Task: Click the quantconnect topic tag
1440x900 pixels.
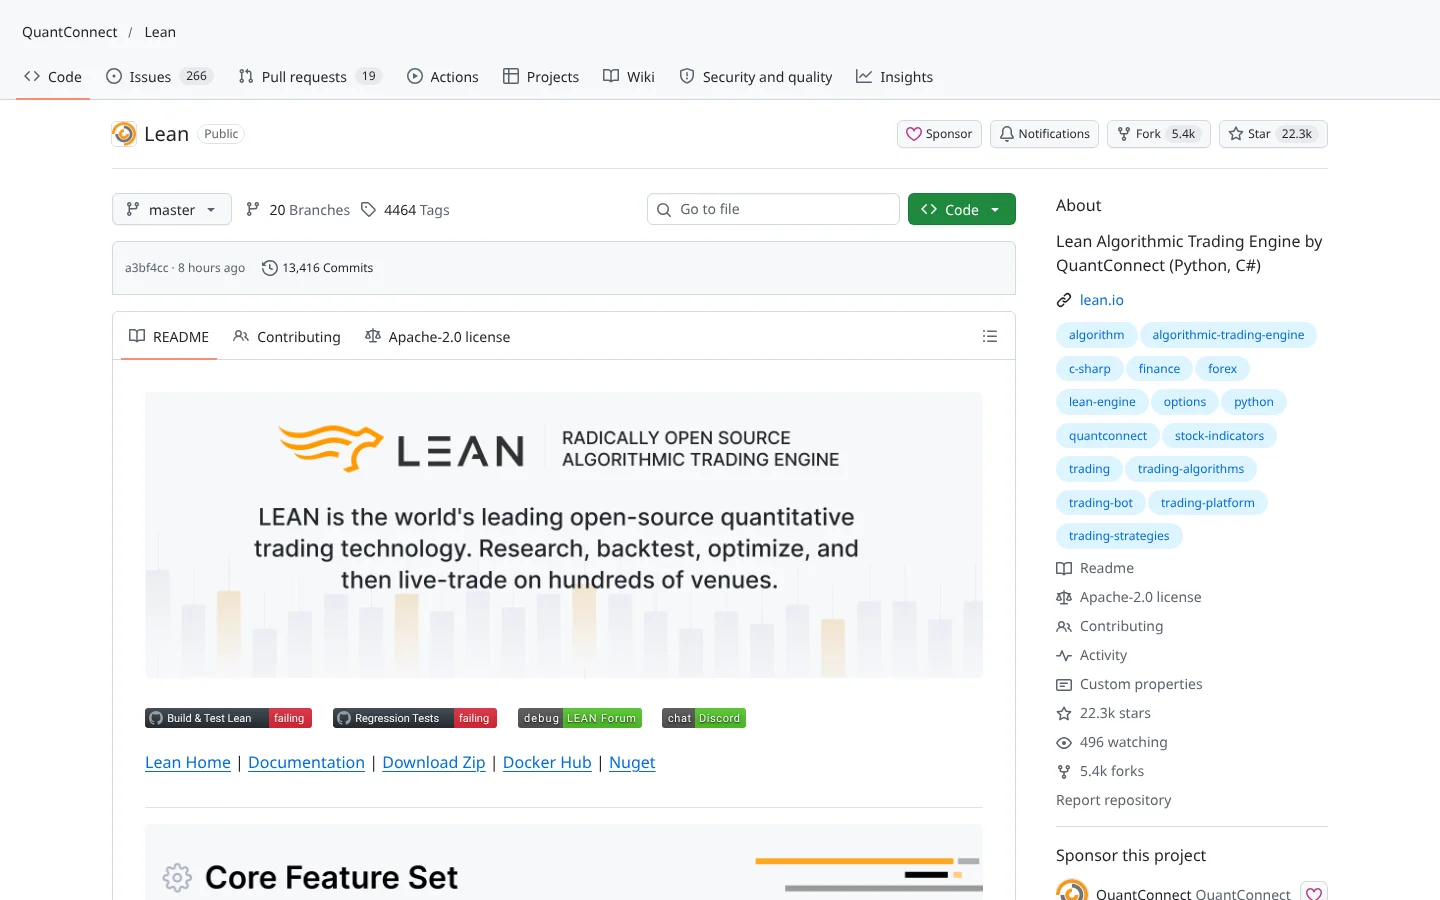Action: click(1108, 436)
